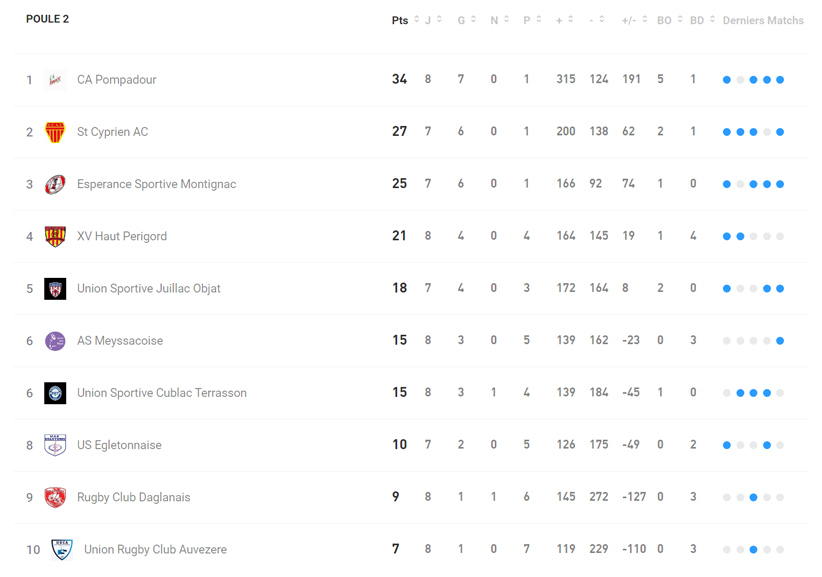Click the CA Pompadour club logo
Viewport: 822px width, 577px height.
click(55, 80)
